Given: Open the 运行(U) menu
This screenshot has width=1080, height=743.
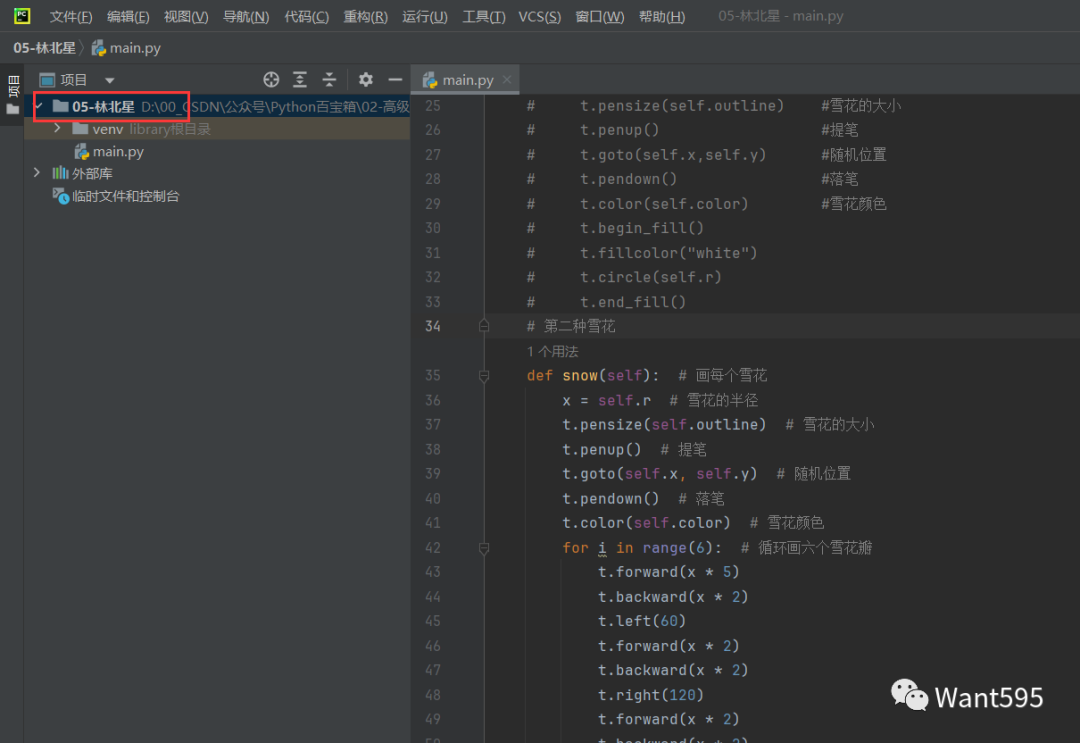Looking at the screenshot, I should [424, 17].
